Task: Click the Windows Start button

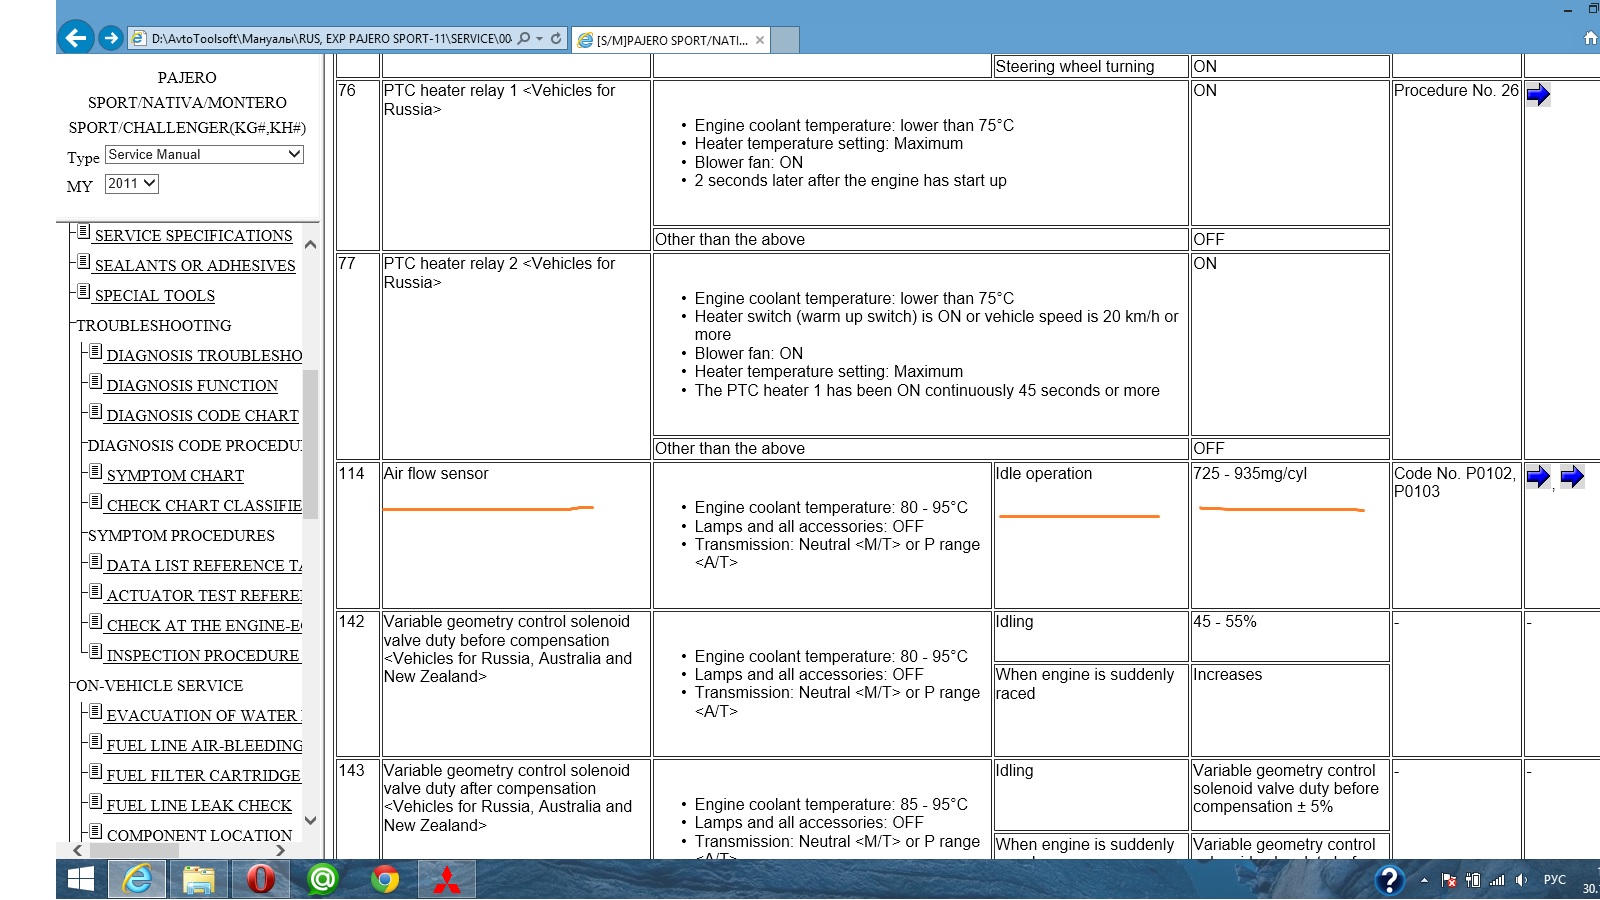Action: (80, 880)
